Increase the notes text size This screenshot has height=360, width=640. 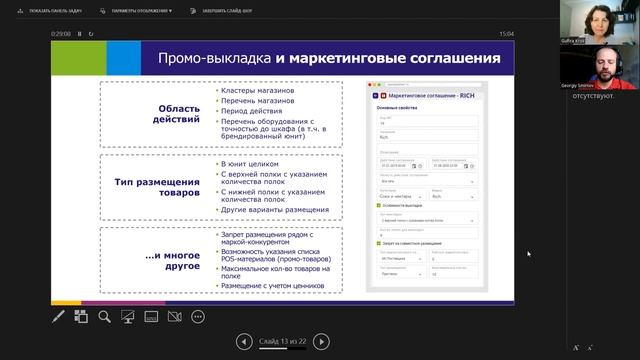pyautogui.click(x=576, y=348)
